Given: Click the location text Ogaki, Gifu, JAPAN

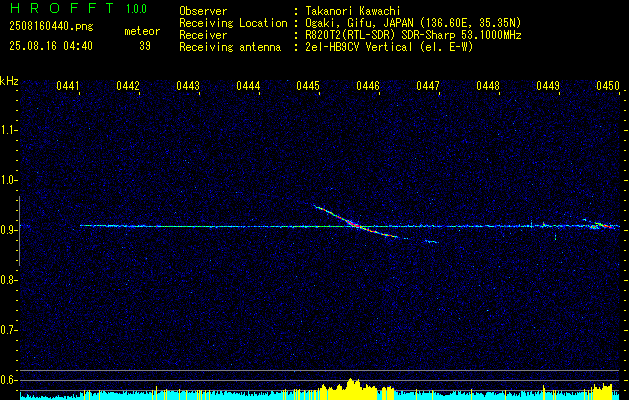Looking at the screenshot, I should [359, 23].
